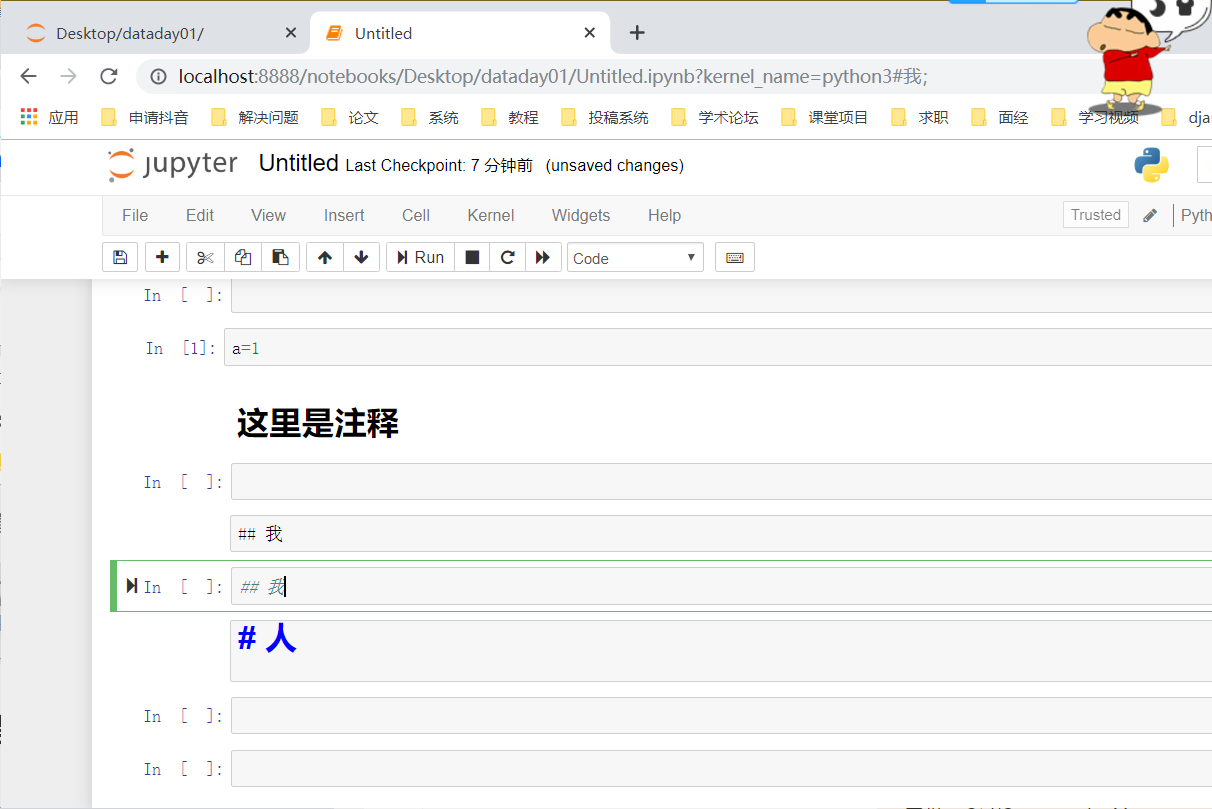Click the Trusted notebook status button
Screen dimensions: 1212x809
1095,215
